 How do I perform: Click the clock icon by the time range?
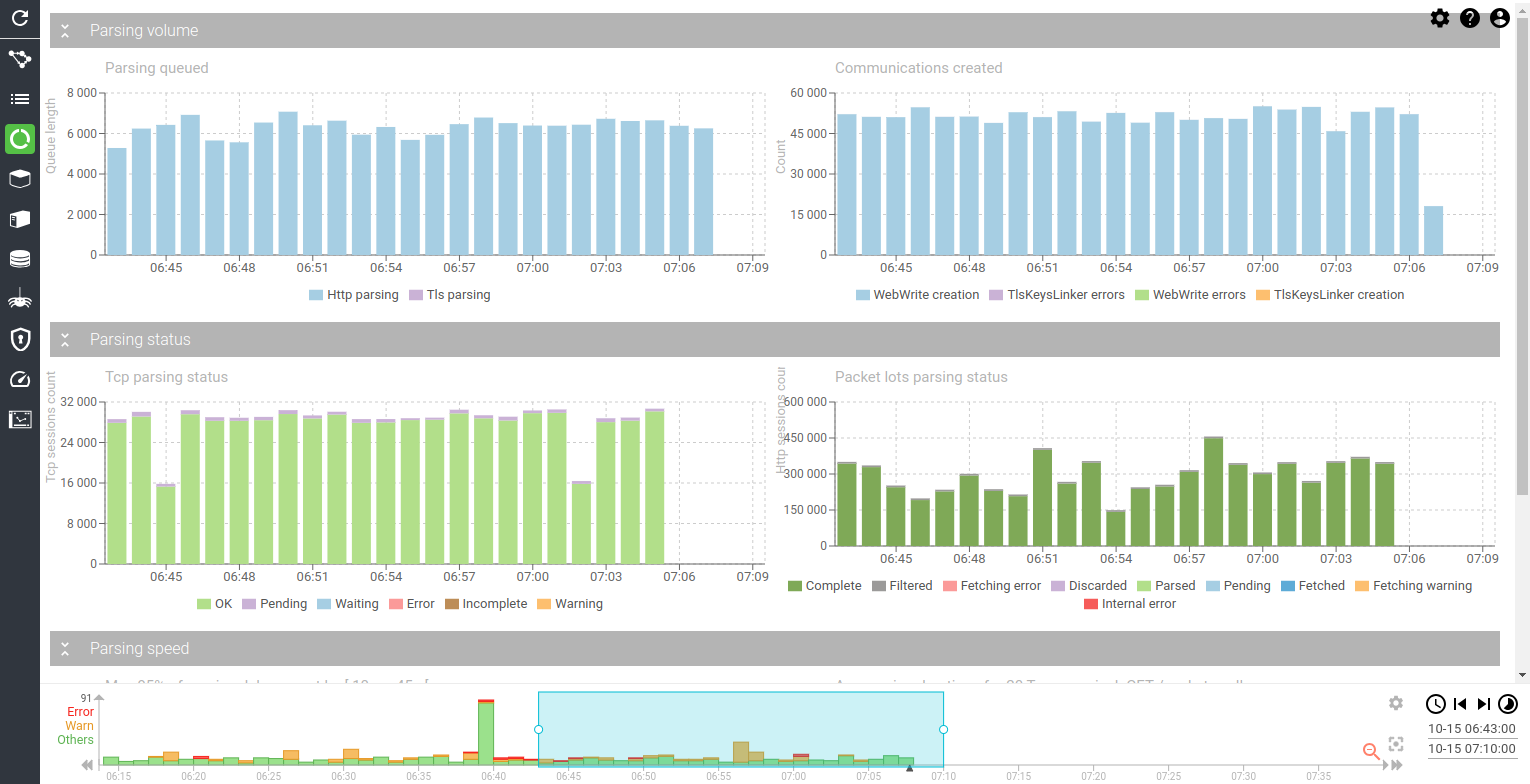click(x=1435, y=704)
